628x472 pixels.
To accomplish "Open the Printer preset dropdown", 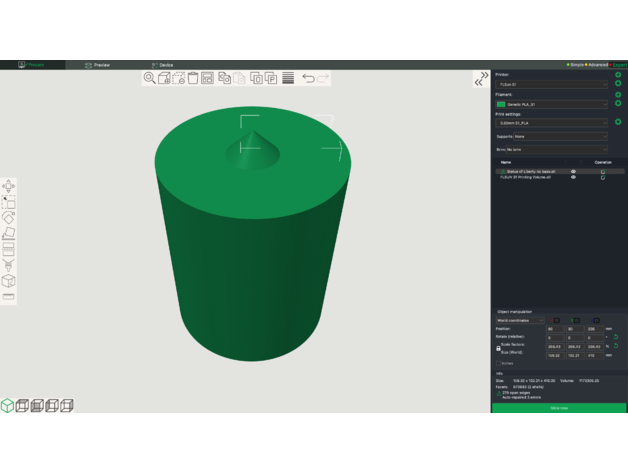I will (551, 84).
